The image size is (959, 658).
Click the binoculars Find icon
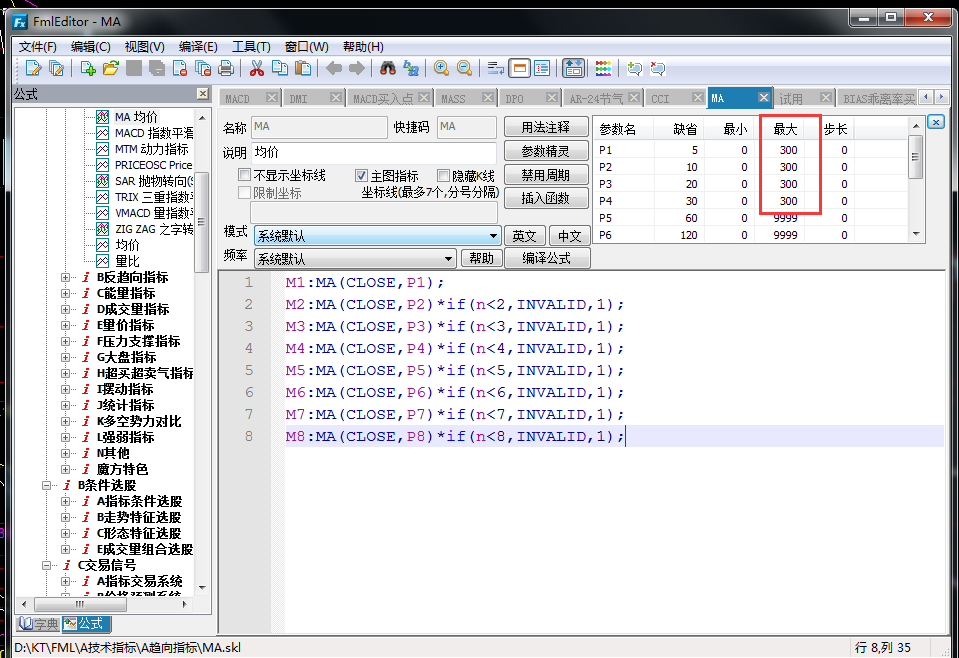coord(387,68)
